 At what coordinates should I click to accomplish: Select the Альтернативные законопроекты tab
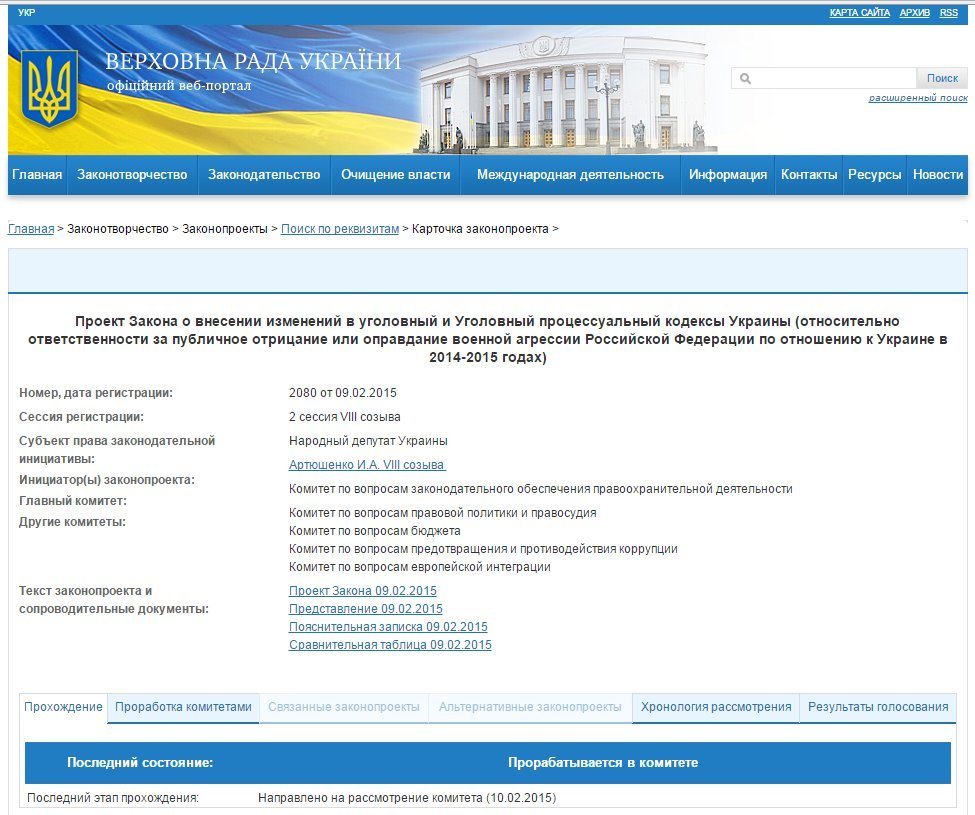530,707
